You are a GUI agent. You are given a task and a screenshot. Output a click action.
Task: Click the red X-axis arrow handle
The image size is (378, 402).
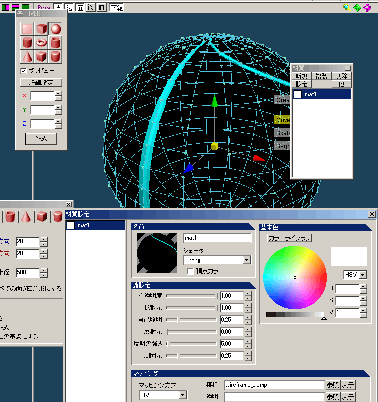(259, 158)
